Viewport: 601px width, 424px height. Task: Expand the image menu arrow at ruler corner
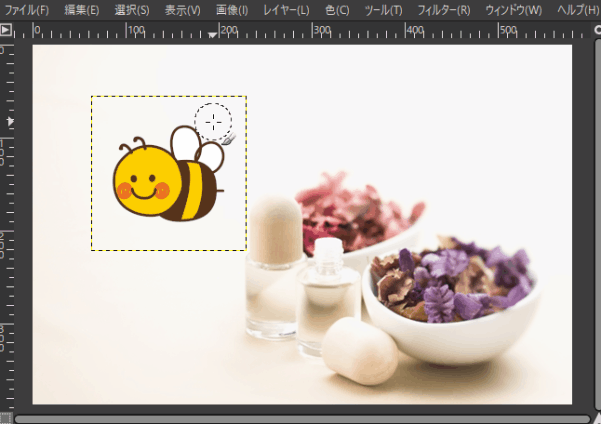point(6,30)
